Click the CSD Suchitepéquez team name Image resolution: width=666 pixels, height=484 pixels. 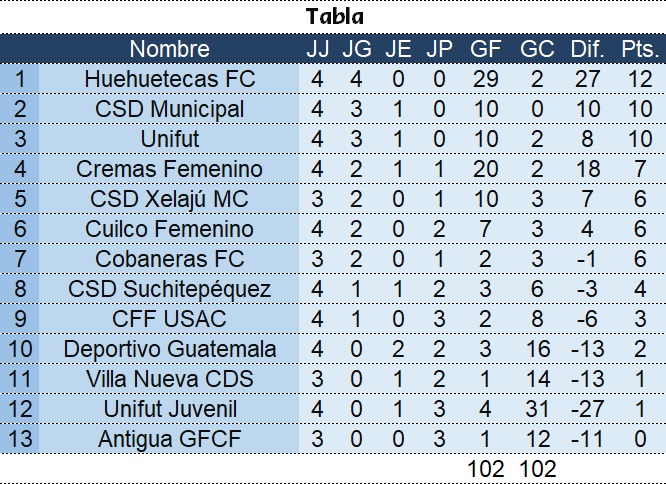click(170, 289)
